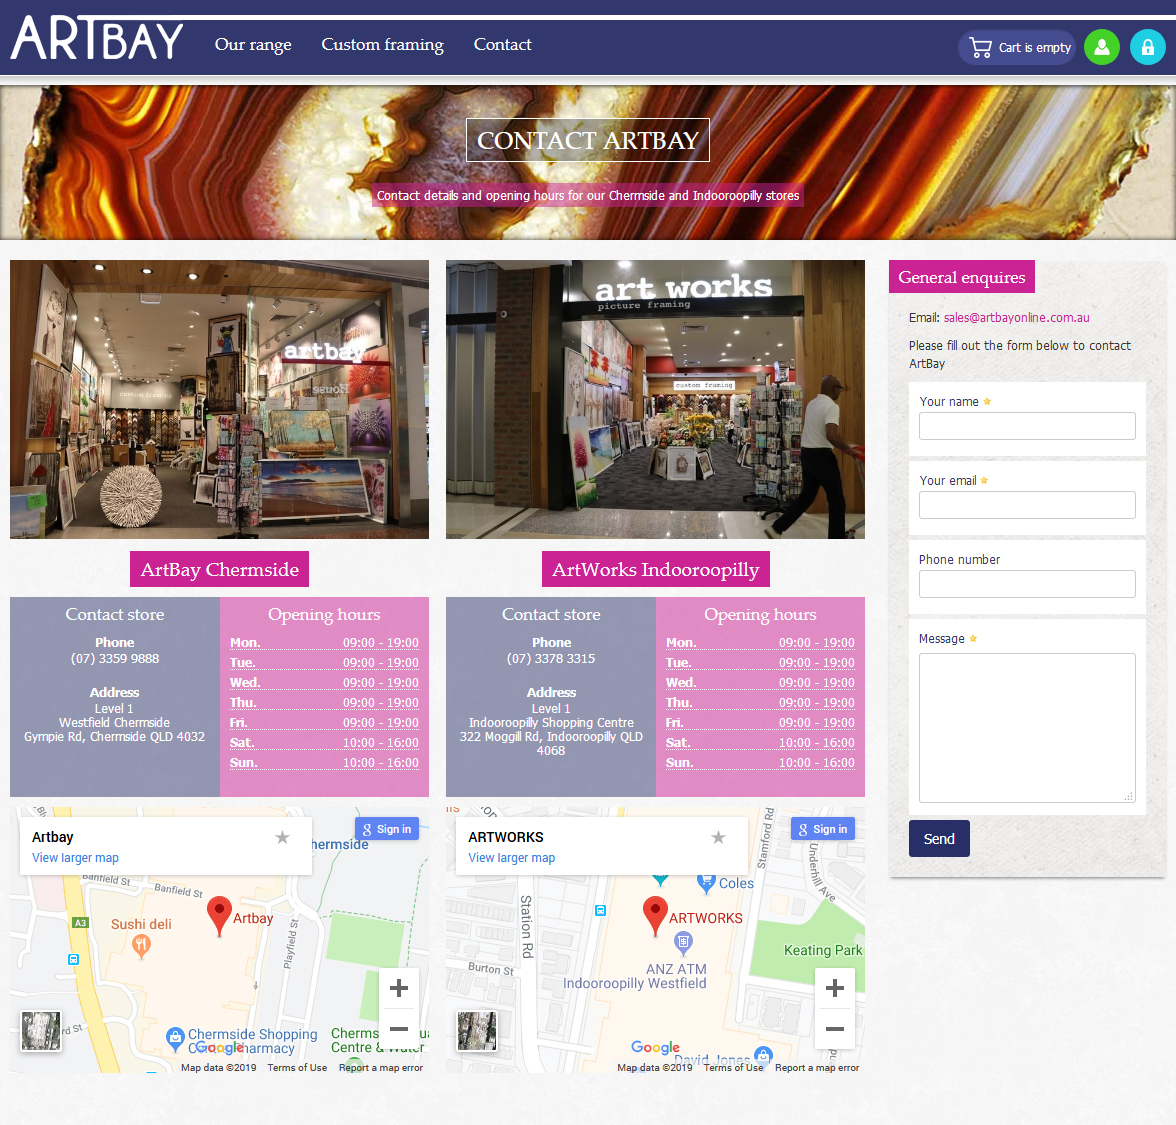Image resolution: width=1176 pixels, height=1125 pixels.
Task: Click the Coles shopping marker
Action: (706, 883)
